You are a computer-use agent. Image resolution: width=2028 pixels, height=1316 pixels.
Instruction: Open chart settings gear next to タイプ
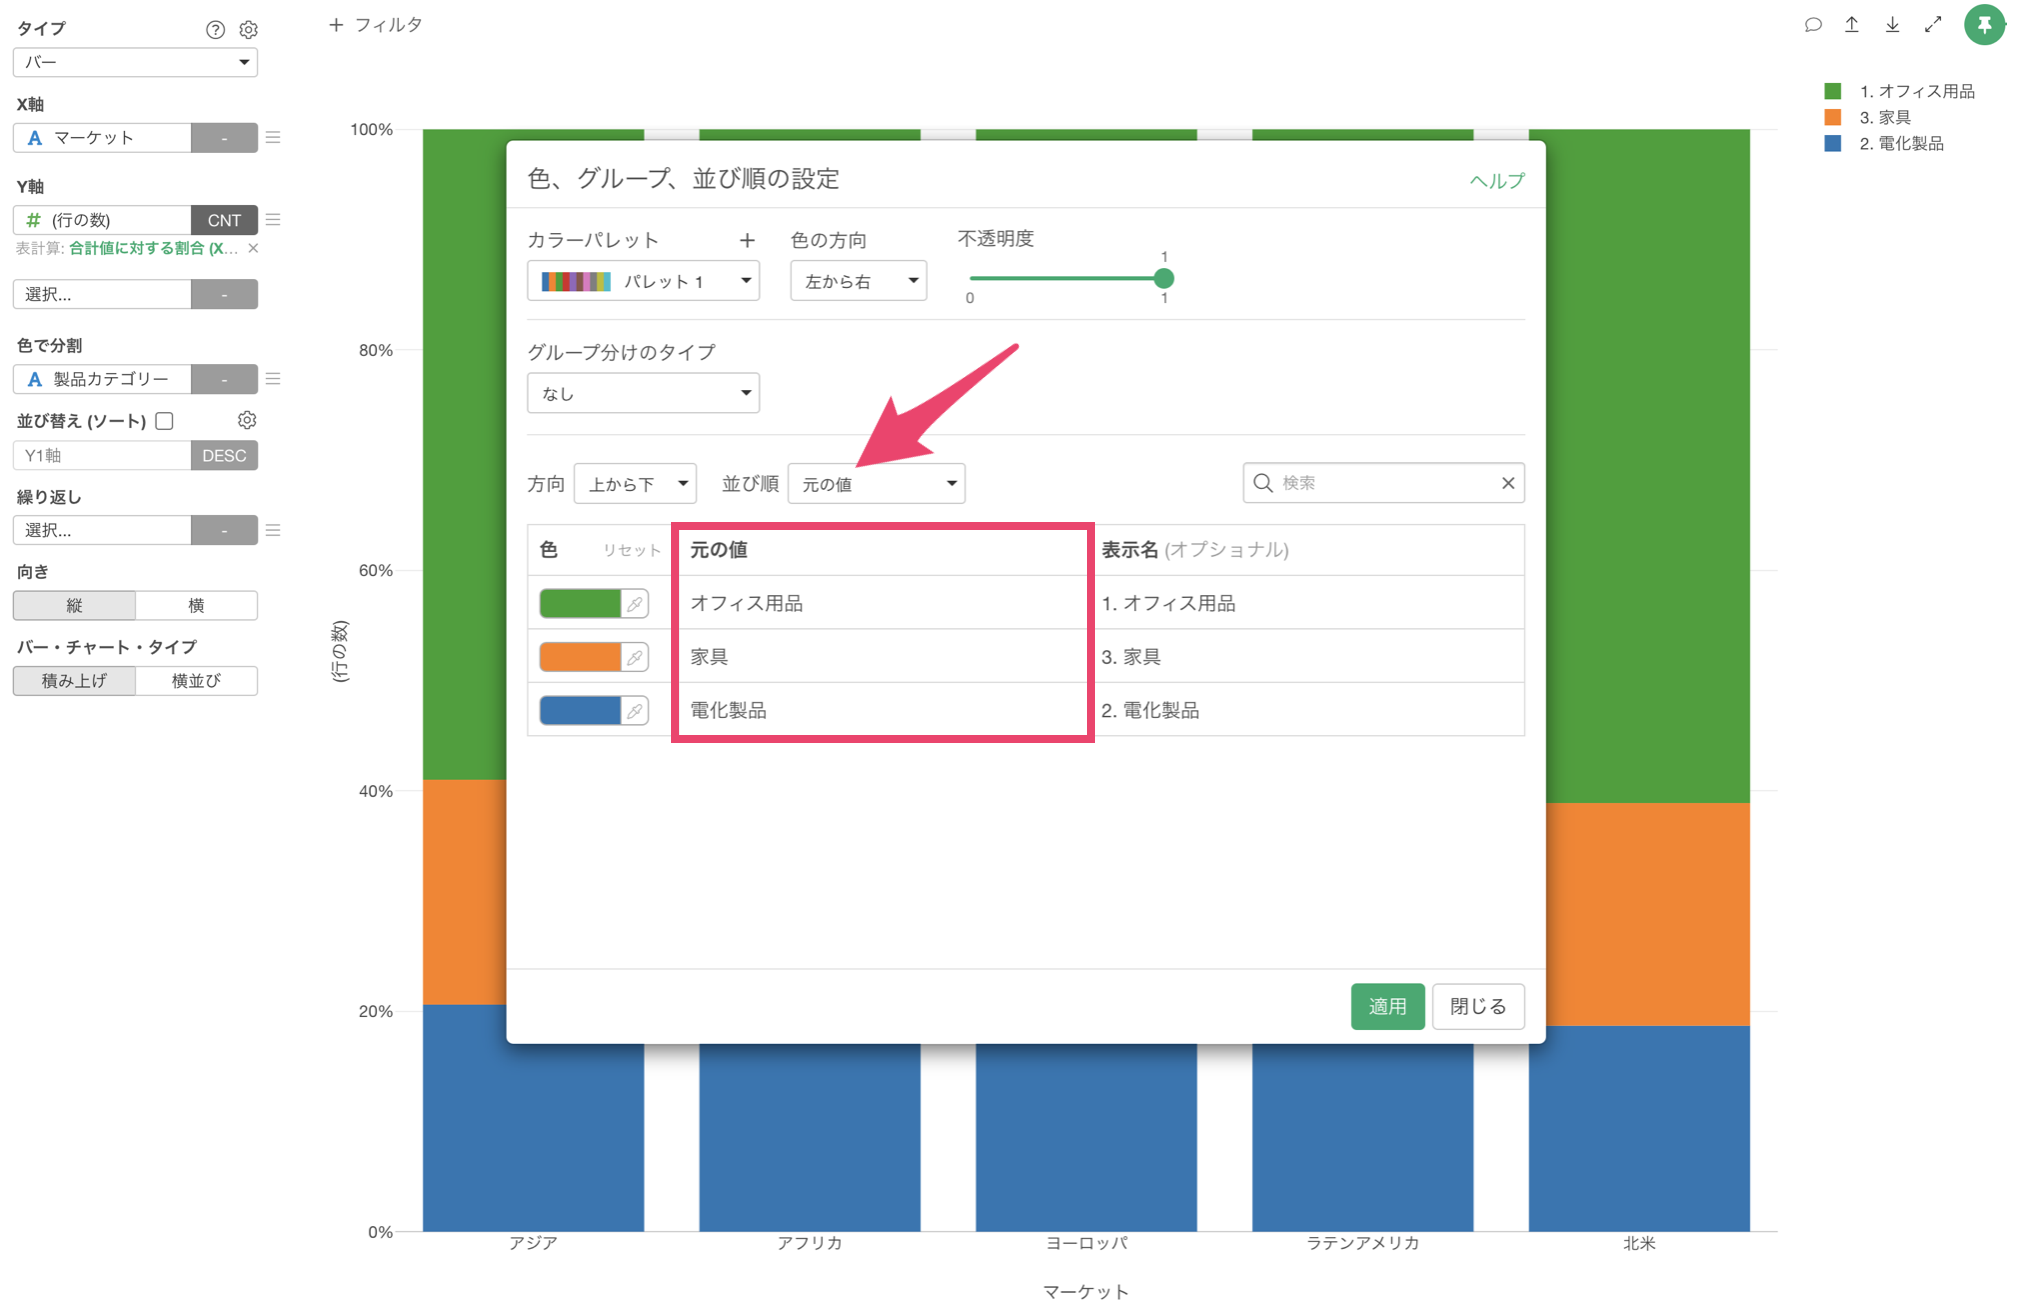[x=248, y=29]
